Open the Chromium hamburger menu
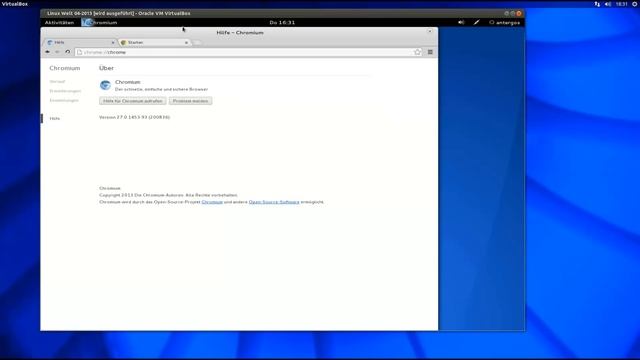640x360 pixels. 430,52
